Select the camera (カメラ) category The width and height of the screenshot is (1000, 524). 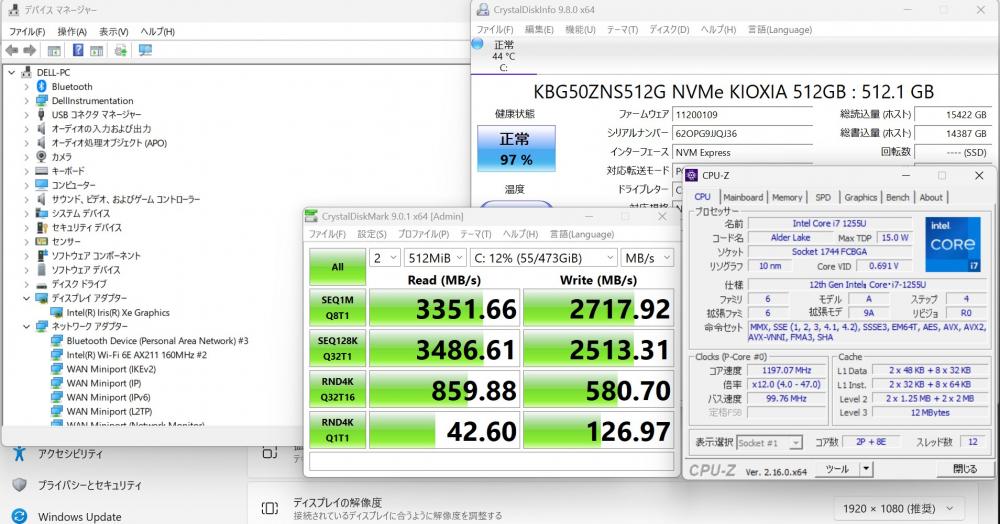click(61, 157)
